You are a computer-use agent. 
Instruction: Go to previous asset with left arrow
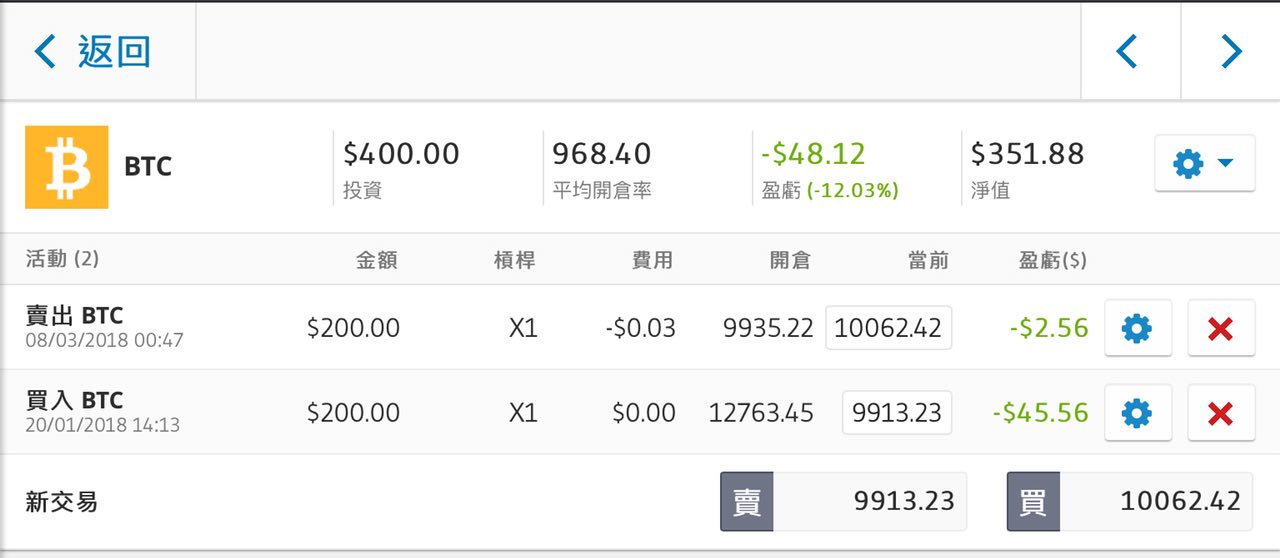click(1129, 51)
